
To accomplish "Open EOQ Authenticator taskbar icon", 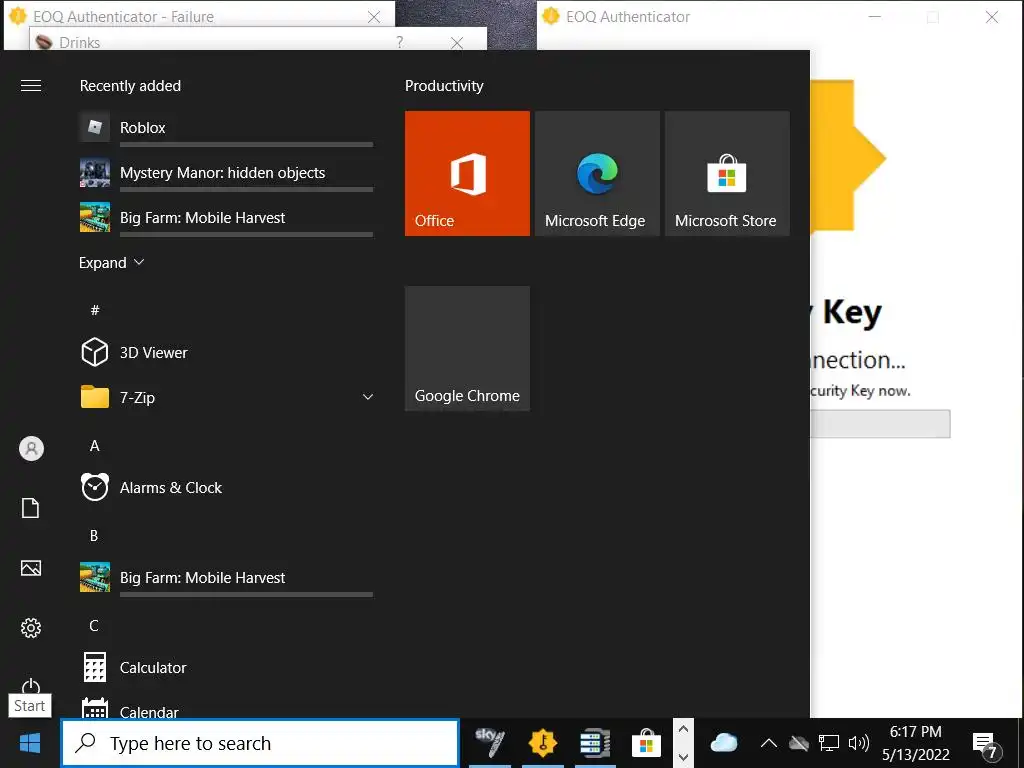I will [x=543, y=743].
